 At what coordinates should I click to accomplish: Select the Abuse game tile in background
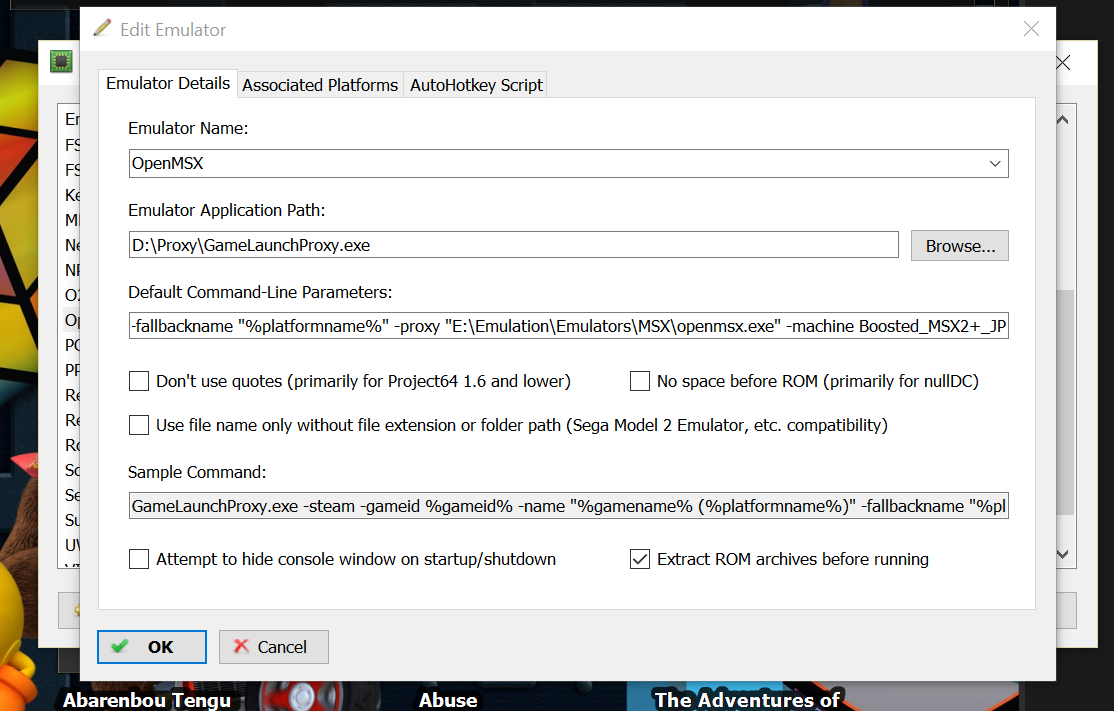(448, 700)
